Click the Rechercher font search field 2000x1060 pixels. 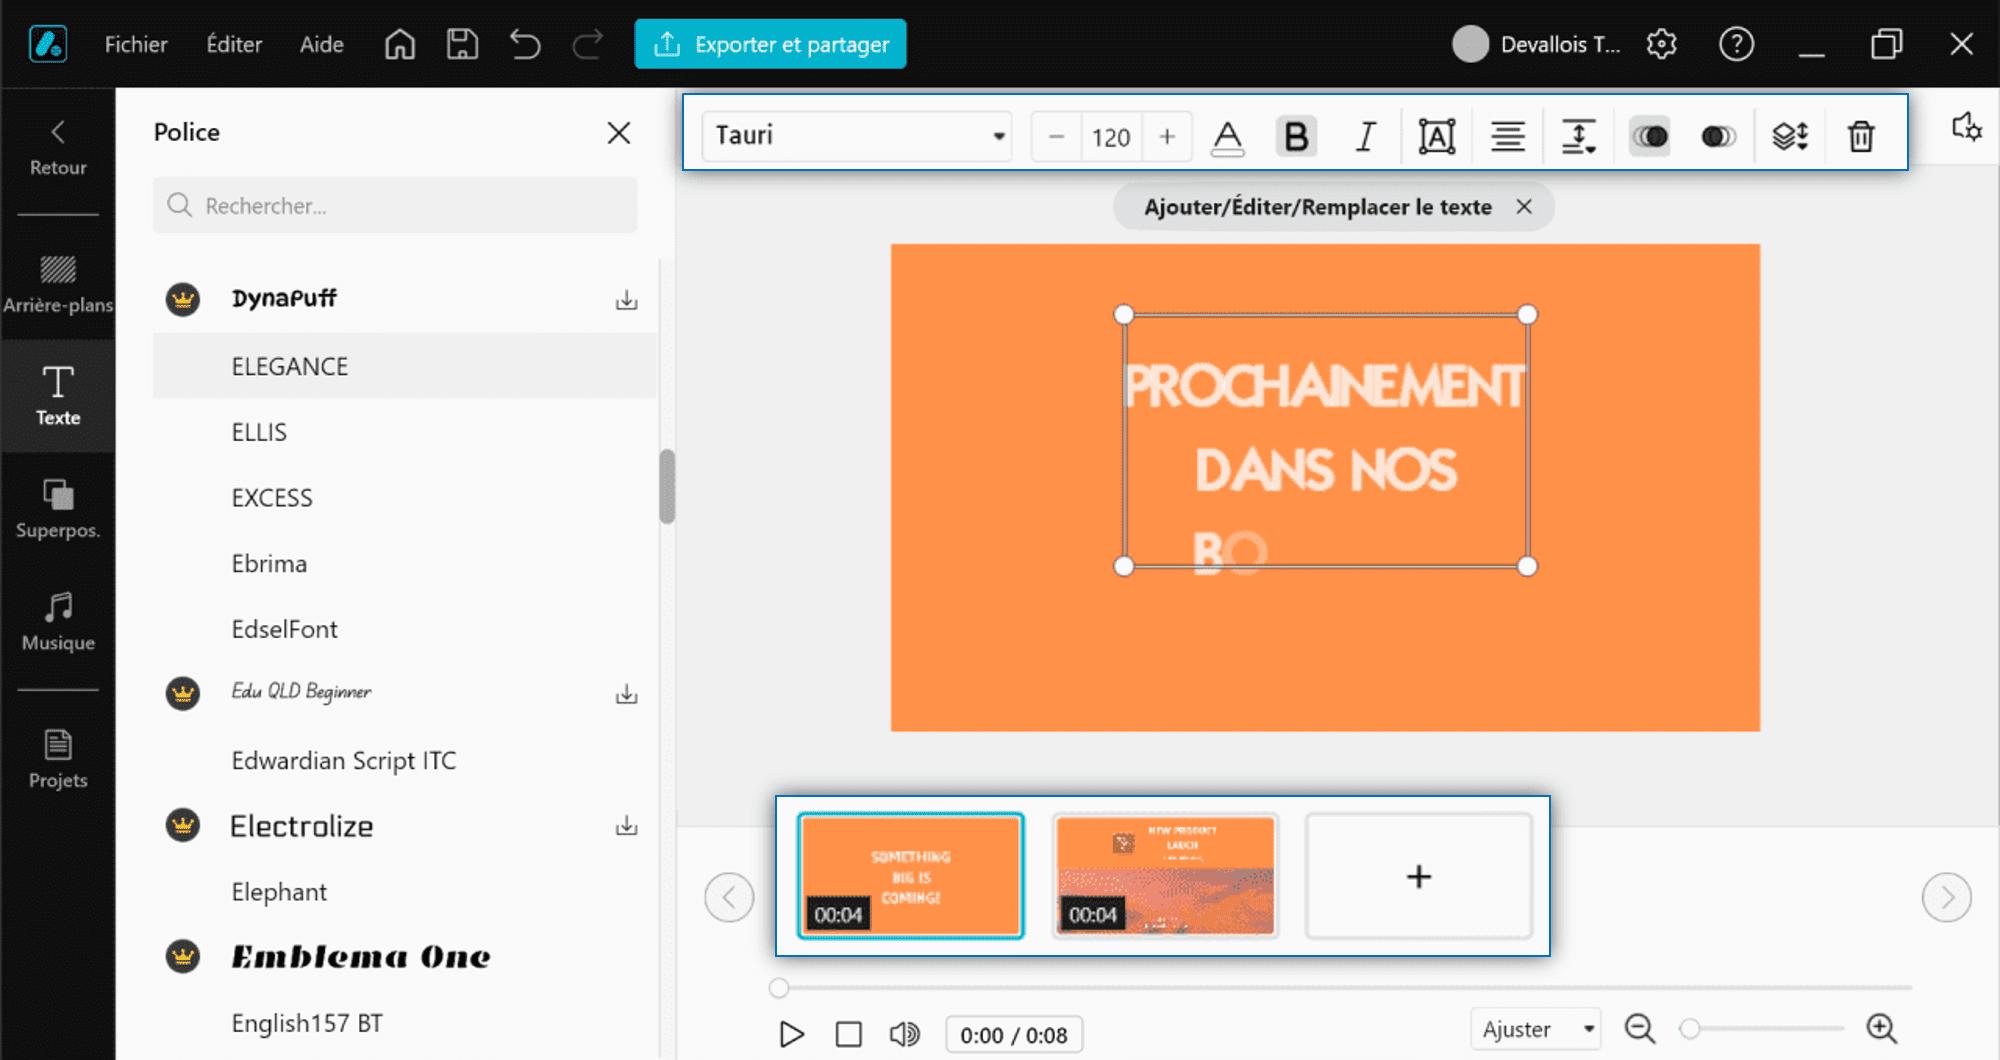coord(395,205)
